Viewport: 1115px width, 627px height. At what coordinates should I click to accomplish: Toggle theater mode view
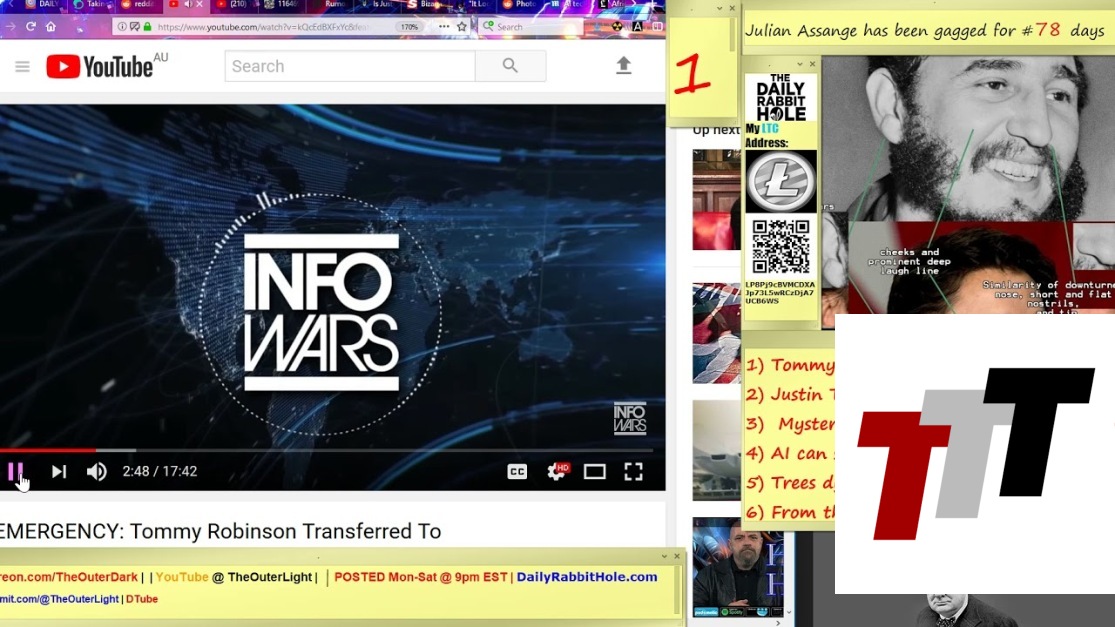click(x=595, y=472)
